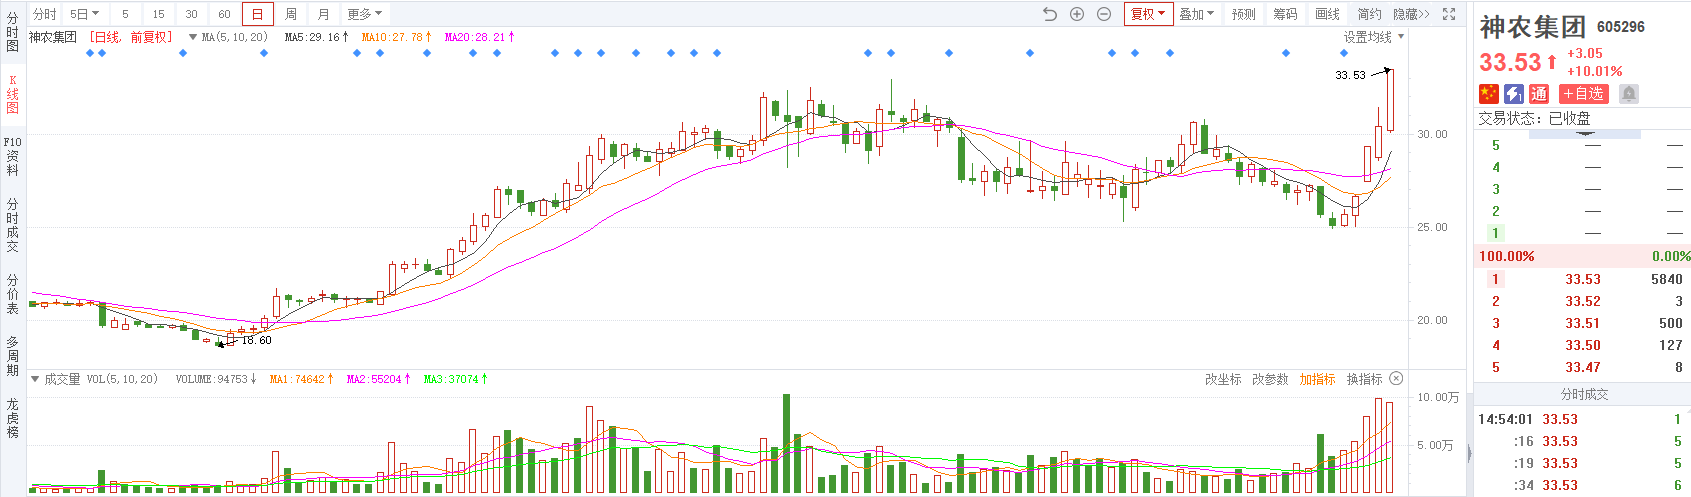Click the red 通 badge icon
The width and height of the screenshot is (1691, 497).
pyautogui.click(x=1539, y=94)
